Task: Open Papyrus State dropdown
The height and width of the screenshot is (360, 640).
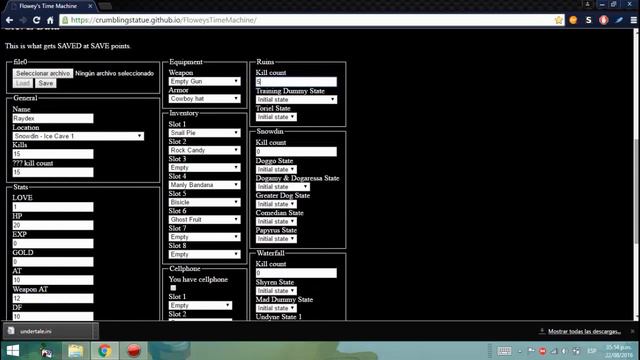Action: click(x=276, y=239)
